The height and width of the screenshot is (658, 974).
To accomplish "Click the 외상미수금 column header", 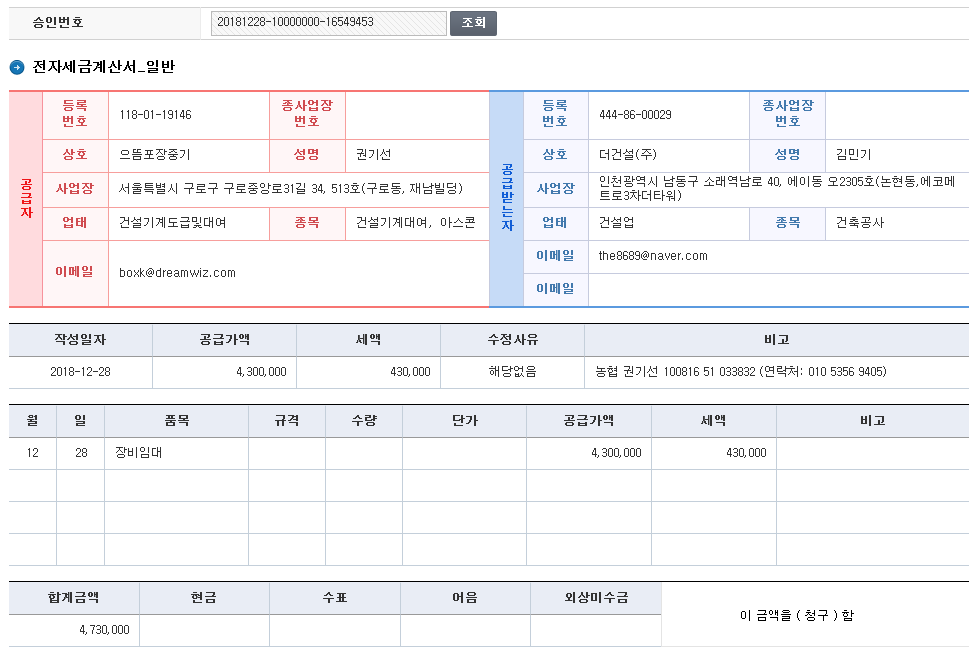I will click(x=596, y=598).
